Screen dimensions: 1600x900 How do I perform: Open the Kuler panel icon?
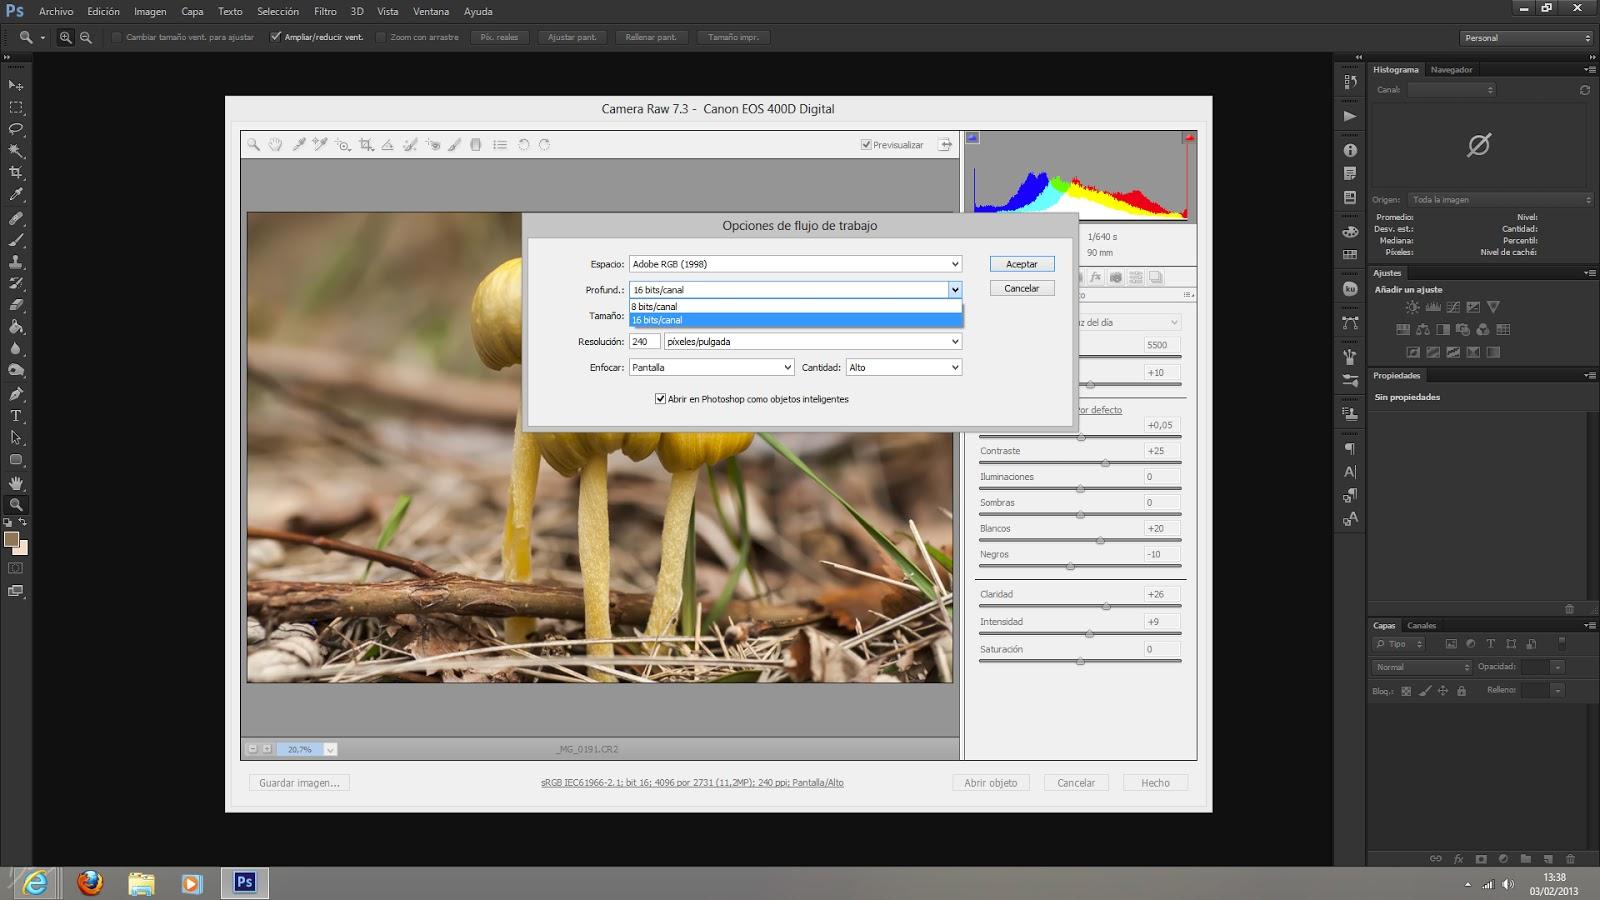click(x=1350, y=289)
